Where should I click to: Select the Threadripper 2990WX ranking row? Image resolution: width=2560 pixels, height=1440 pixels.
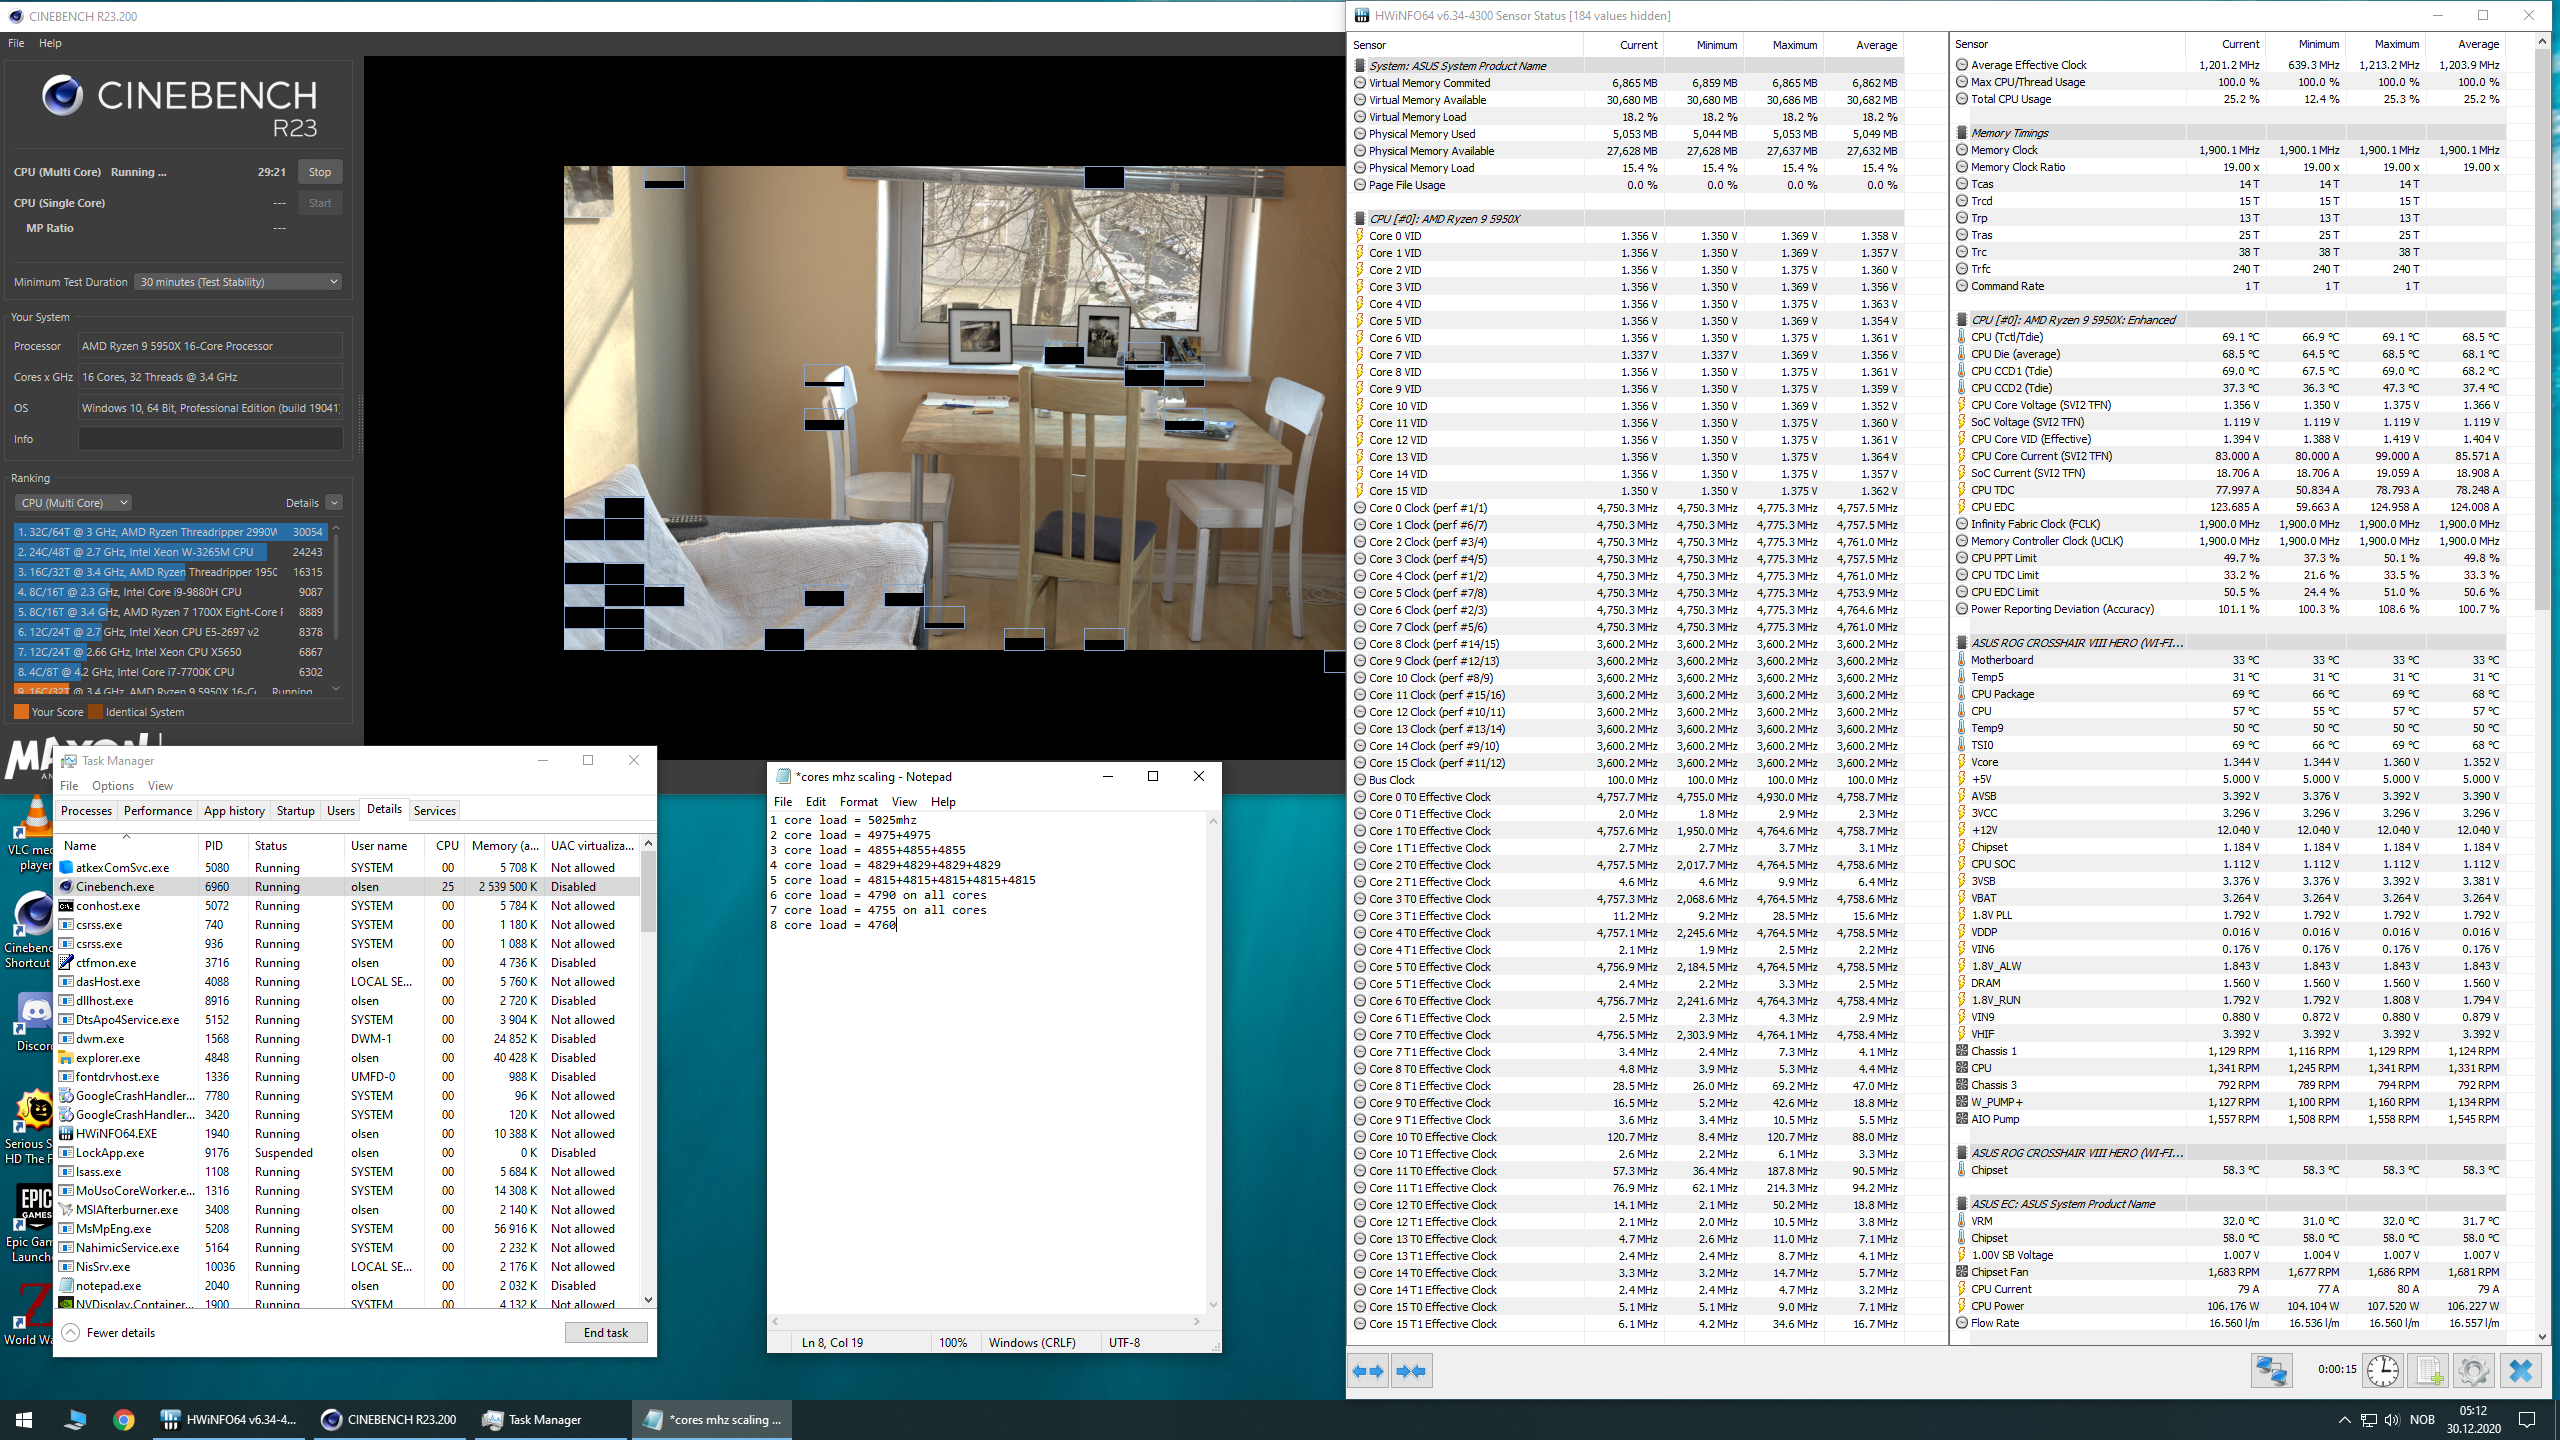pyautogui.click(x=169, y=532)
